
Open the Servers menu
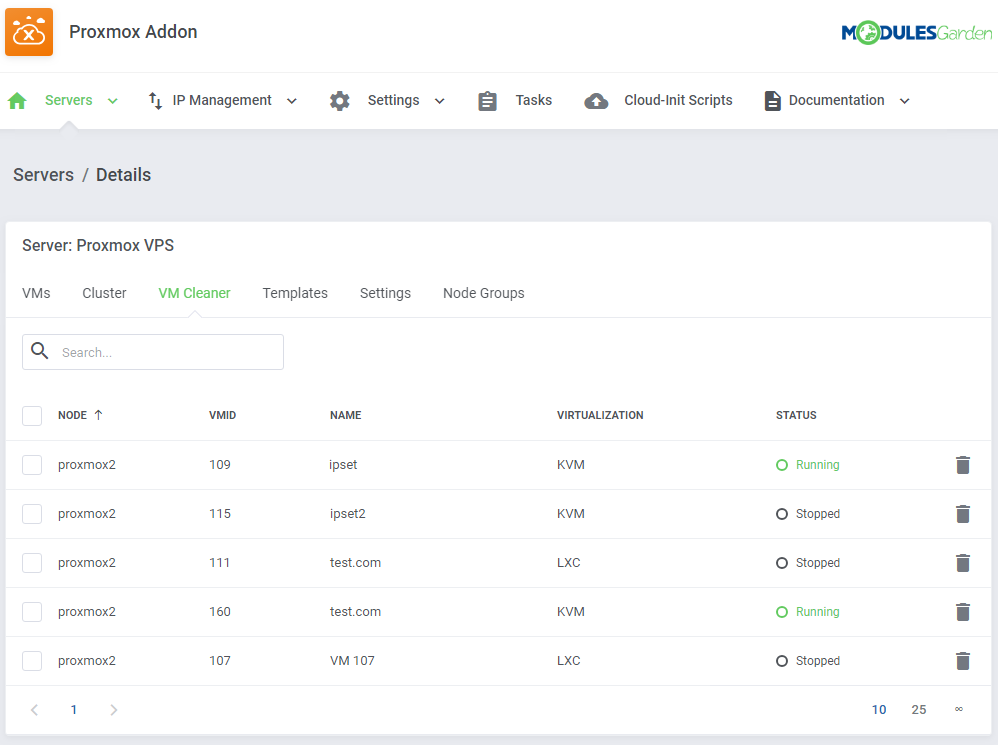pos(69,101)
